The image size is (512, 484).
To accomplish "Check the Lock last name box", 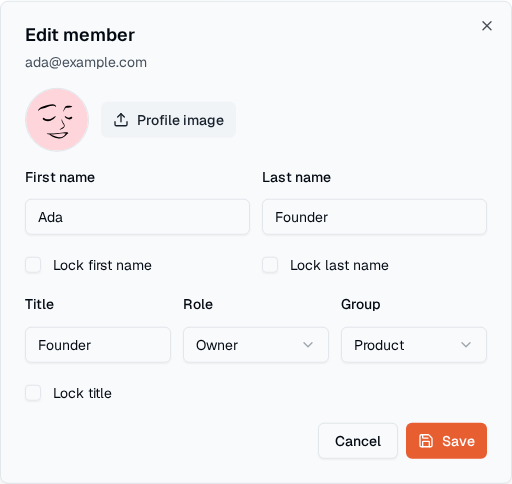I will tap(270, 265).
